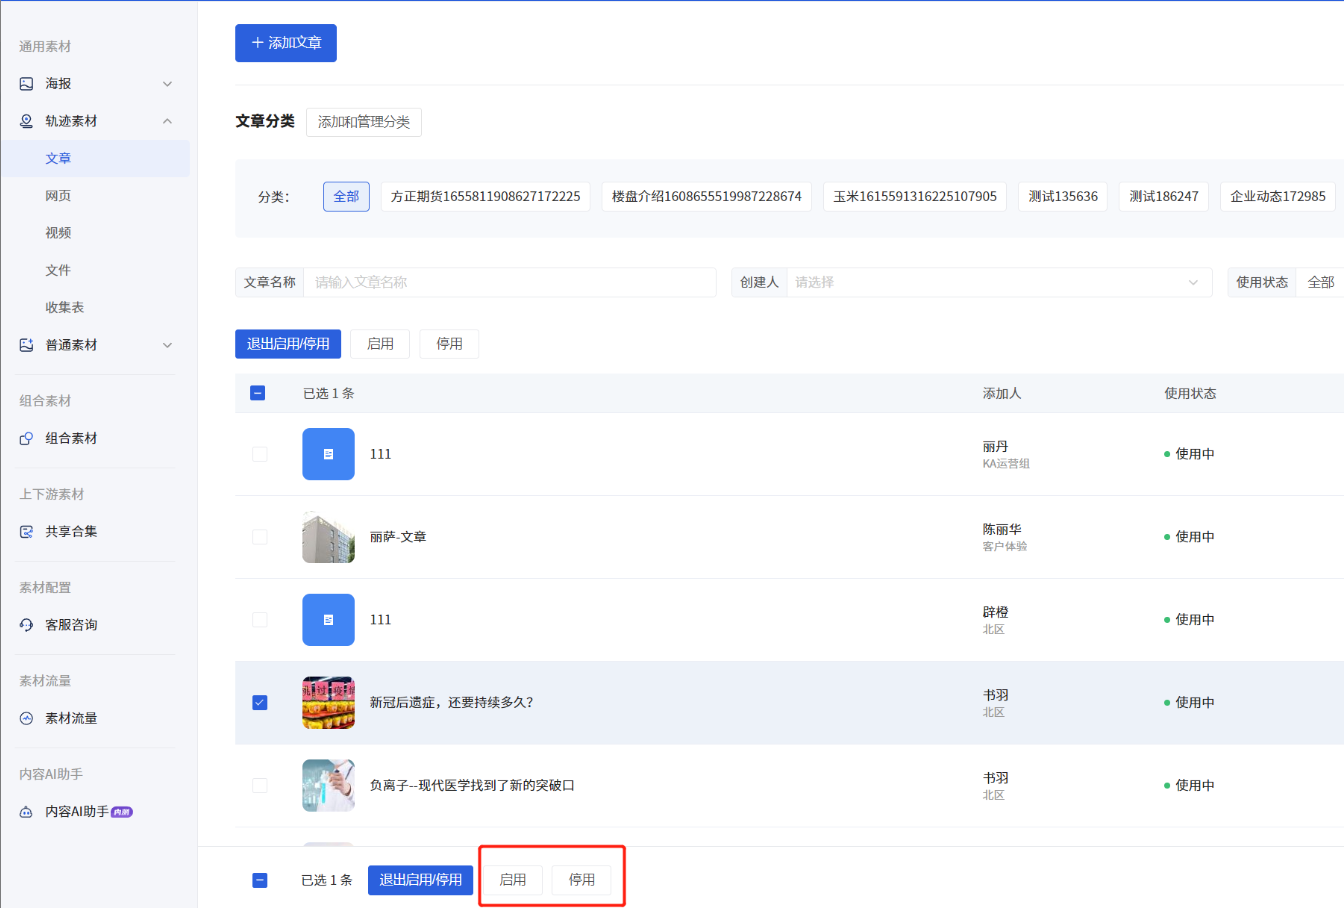Open the 丽萨-文章 thumbnail image

[328, 537]
